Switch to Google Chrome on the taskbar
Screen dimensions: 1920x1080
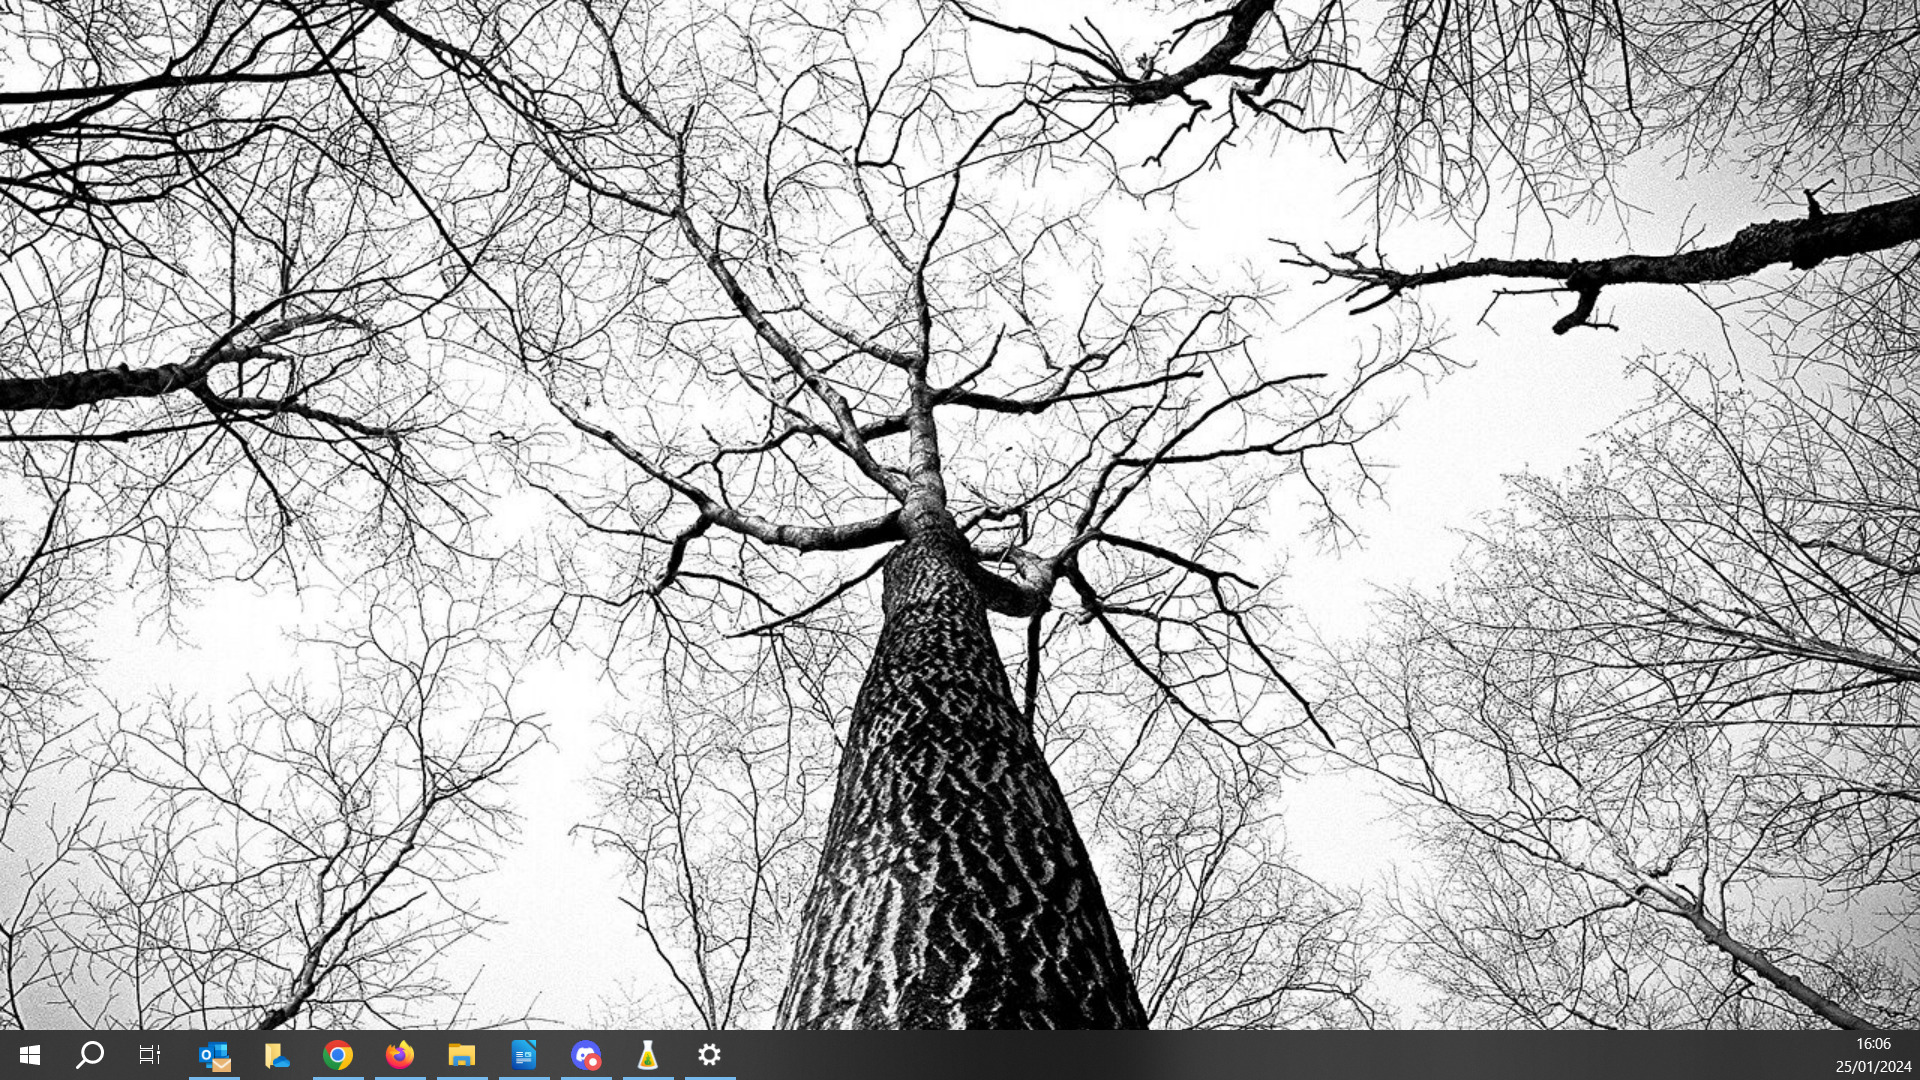(x=338, y=1055)
